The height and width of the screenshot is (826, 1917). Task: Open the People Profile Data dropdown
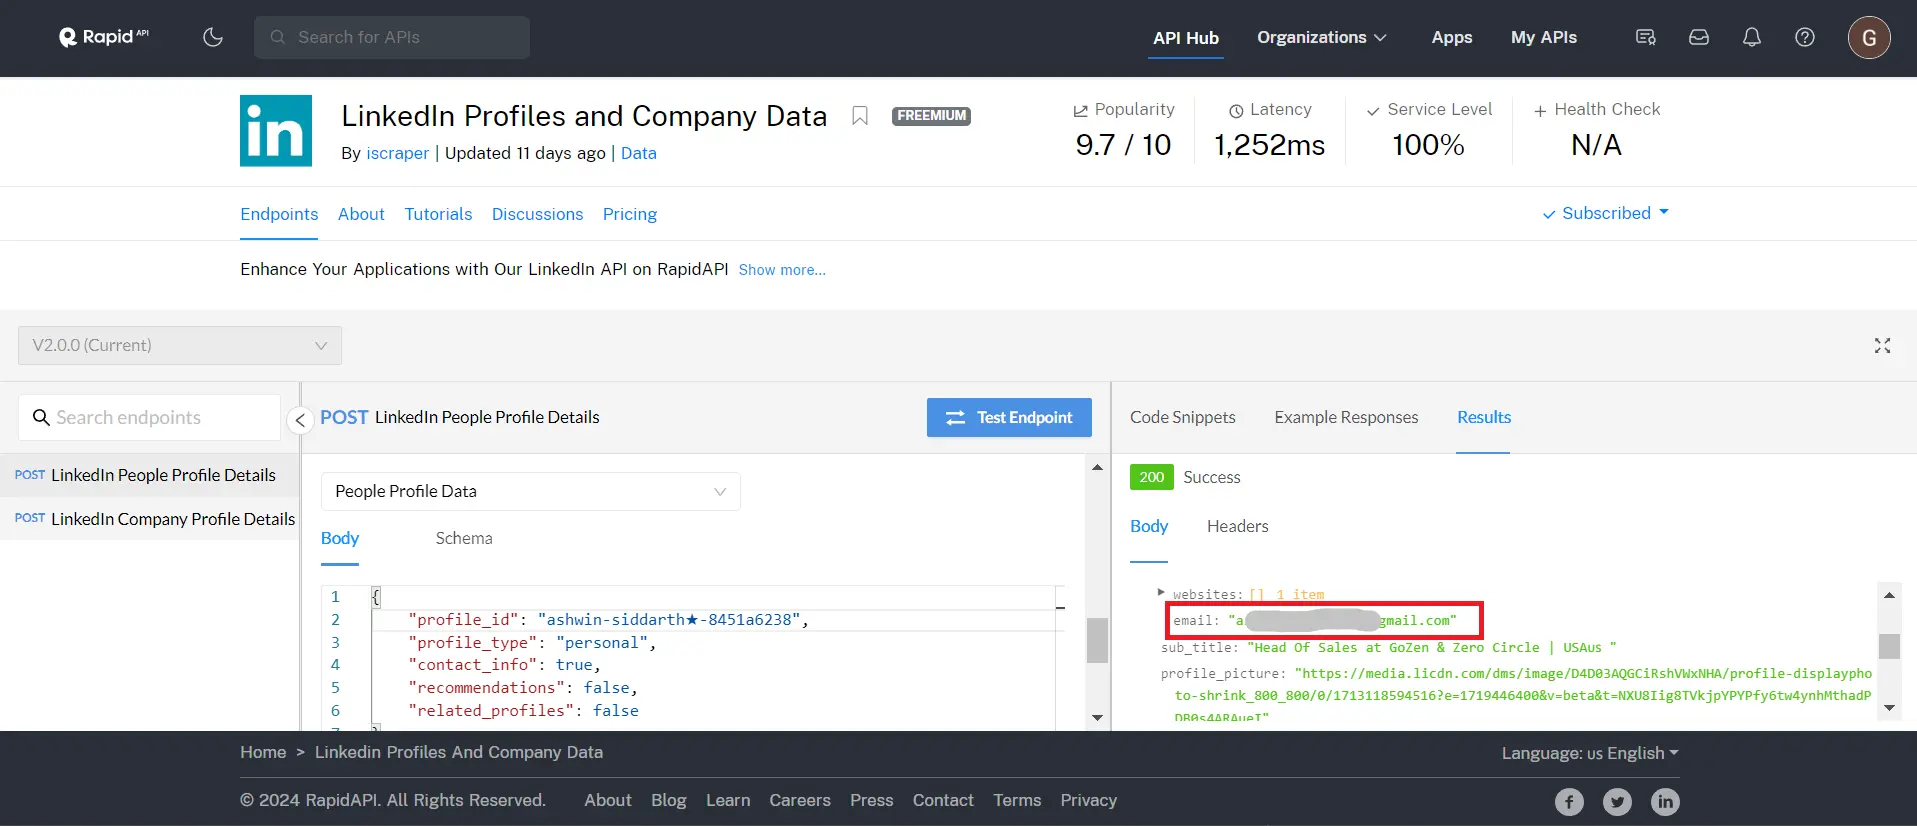530,491
